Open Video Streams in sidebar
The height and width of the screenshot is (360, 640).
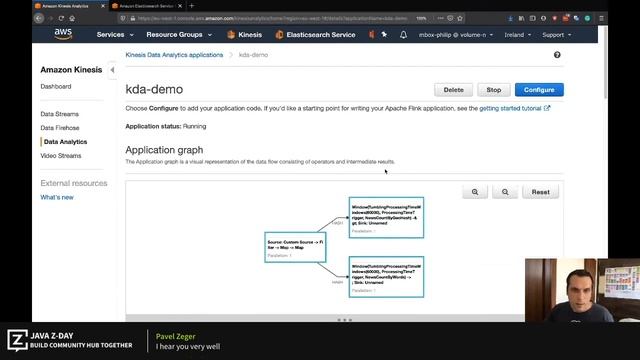[61, 156]
